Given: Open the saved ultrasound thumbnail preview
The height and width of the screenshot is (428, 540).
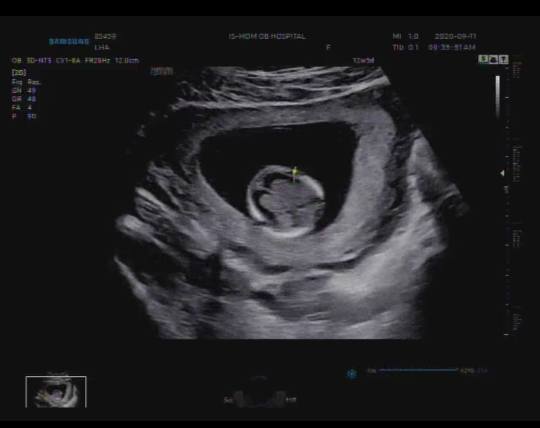Looking at the screenshot, I should 56,392.
